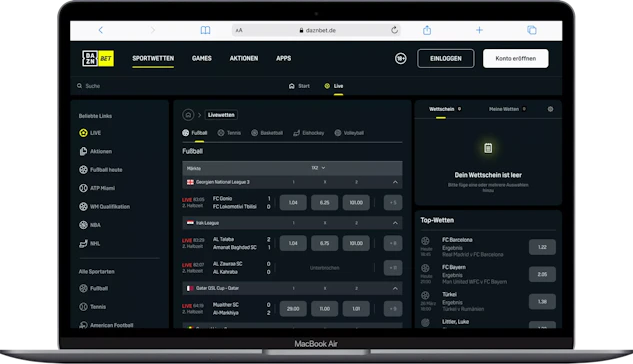Click the search magnifier icon

click(x=80, y=86)
